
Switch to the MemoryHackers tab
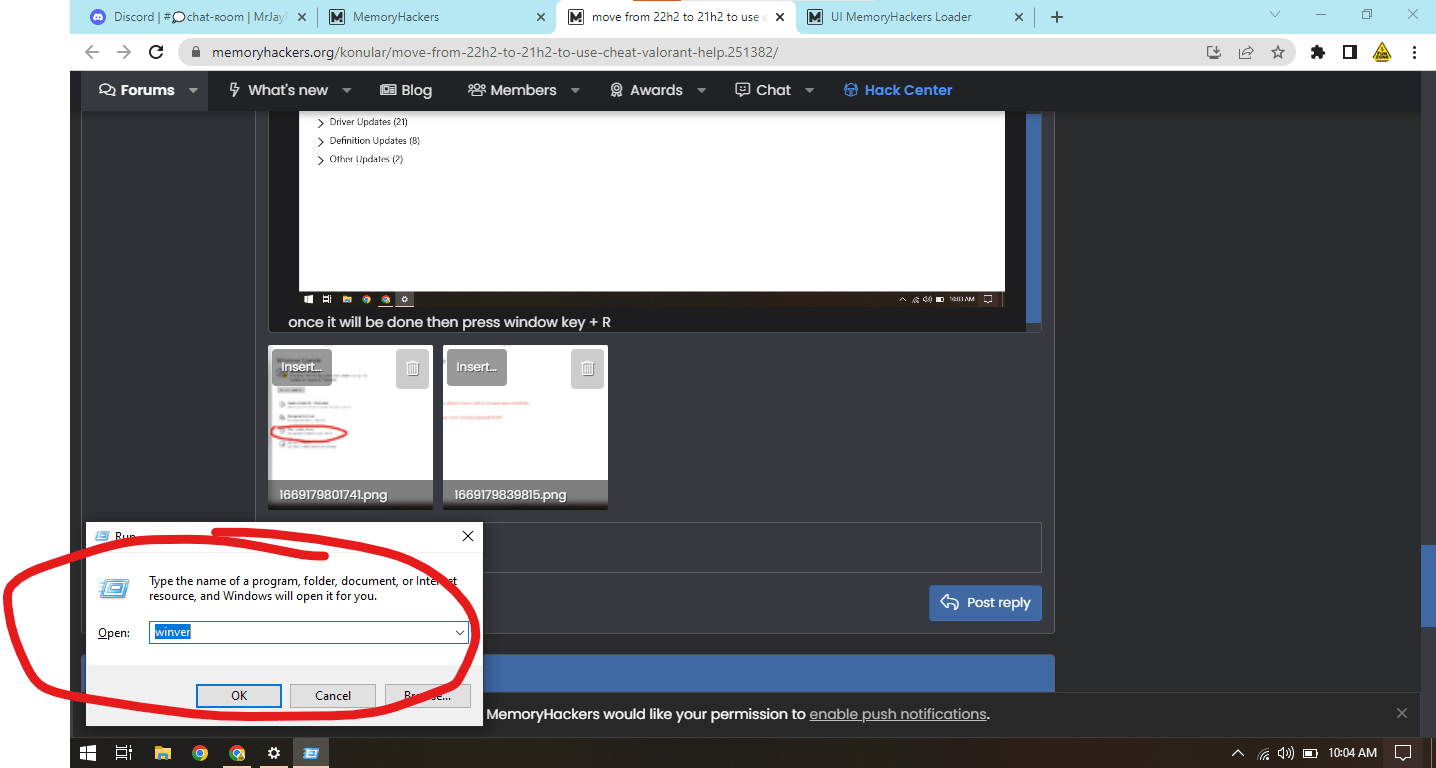pos(438,17)
